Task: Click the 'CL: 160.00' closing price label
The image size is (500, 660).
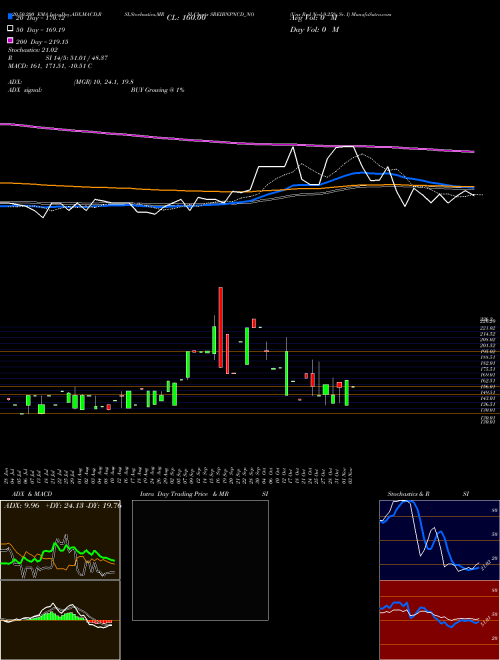Action: 186,18
